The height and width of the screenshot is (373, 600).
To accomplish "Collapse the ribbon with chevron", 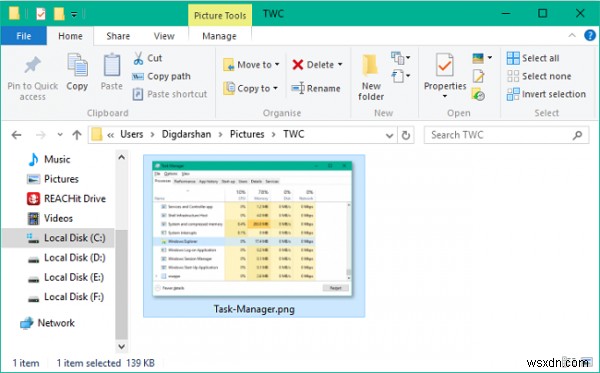I will (572, 36).
